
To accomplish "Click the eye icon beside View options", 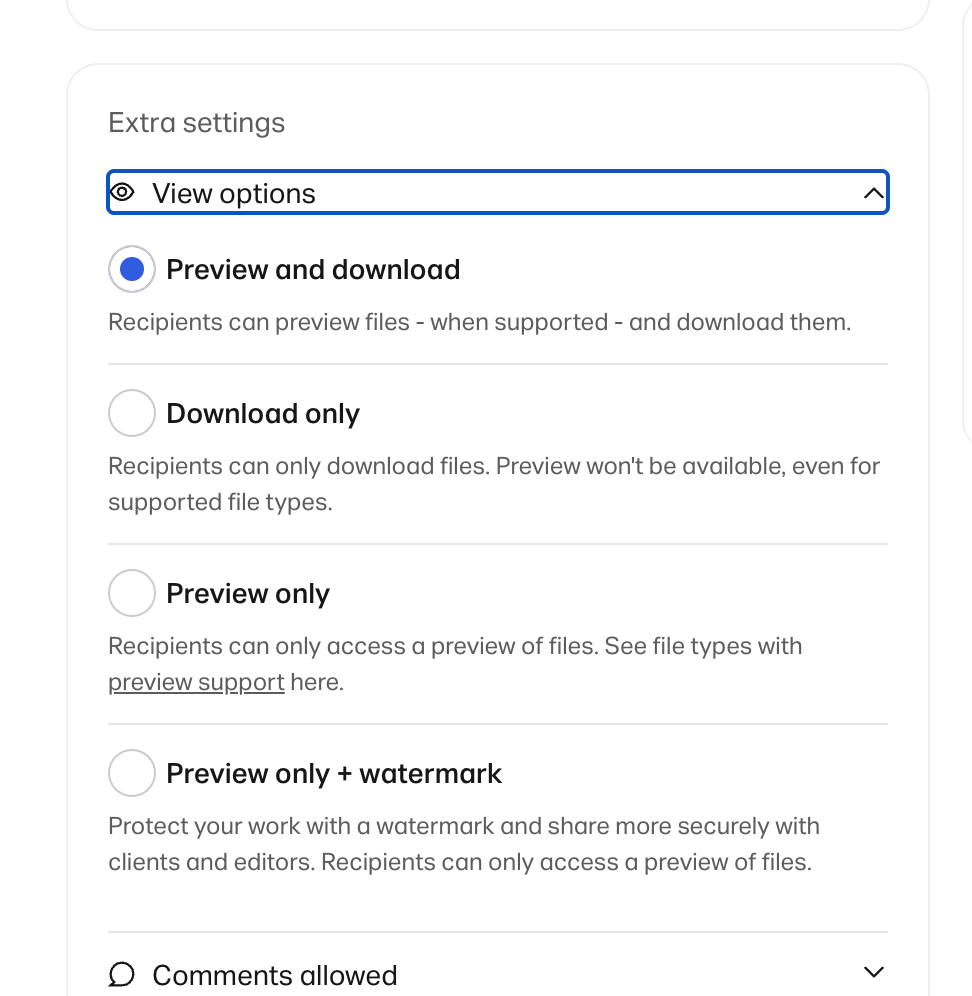I will point(122,193).
